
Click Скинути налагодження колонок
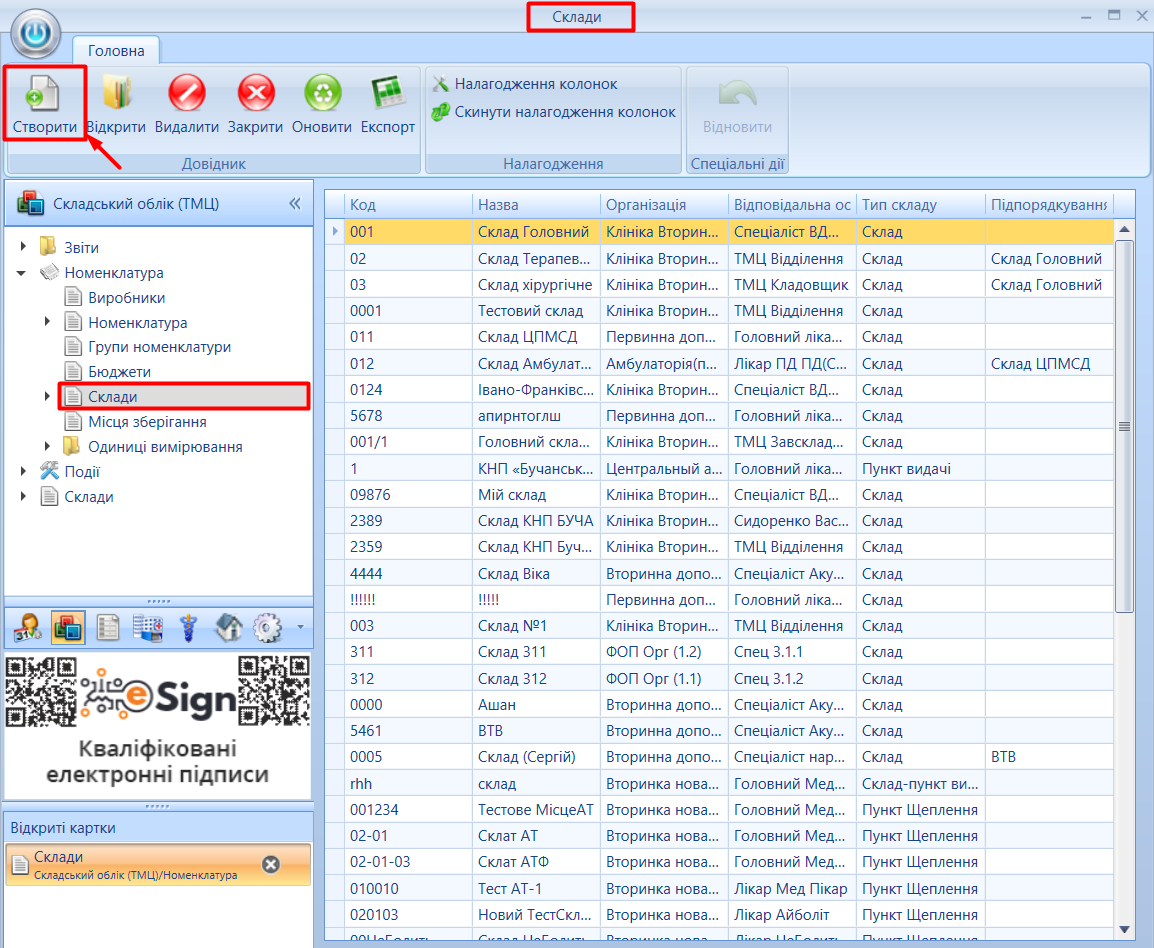pyautogui.click(x=553, y=112)
